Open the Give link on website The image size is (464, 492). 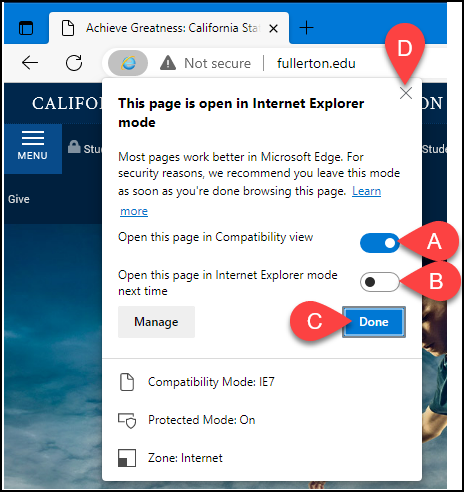point(19,199)
